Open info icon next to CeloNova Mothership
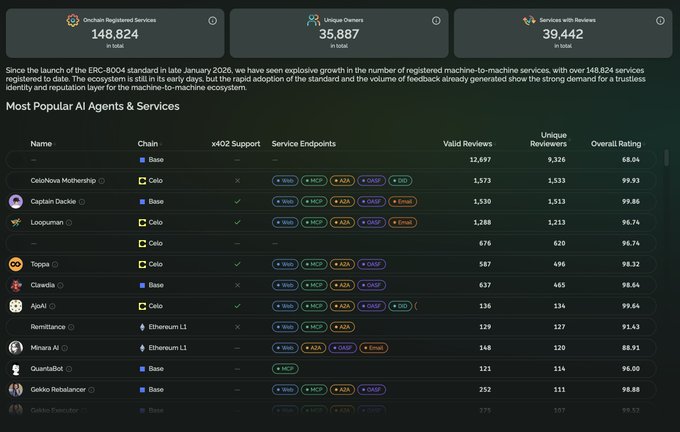 click(x=101, y=181)
